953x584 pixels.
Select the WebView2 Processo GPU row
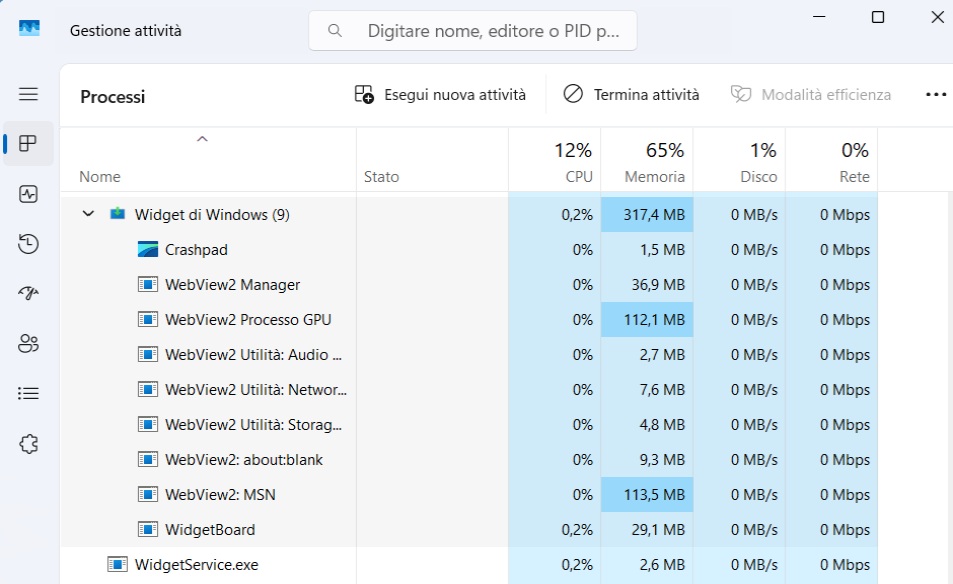[469, 320]
